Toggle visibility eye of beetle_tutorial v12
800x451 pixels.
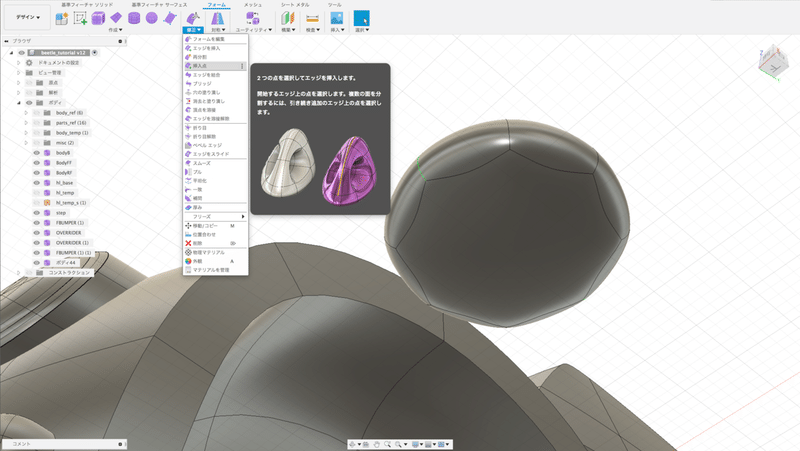tap(21, 53)
